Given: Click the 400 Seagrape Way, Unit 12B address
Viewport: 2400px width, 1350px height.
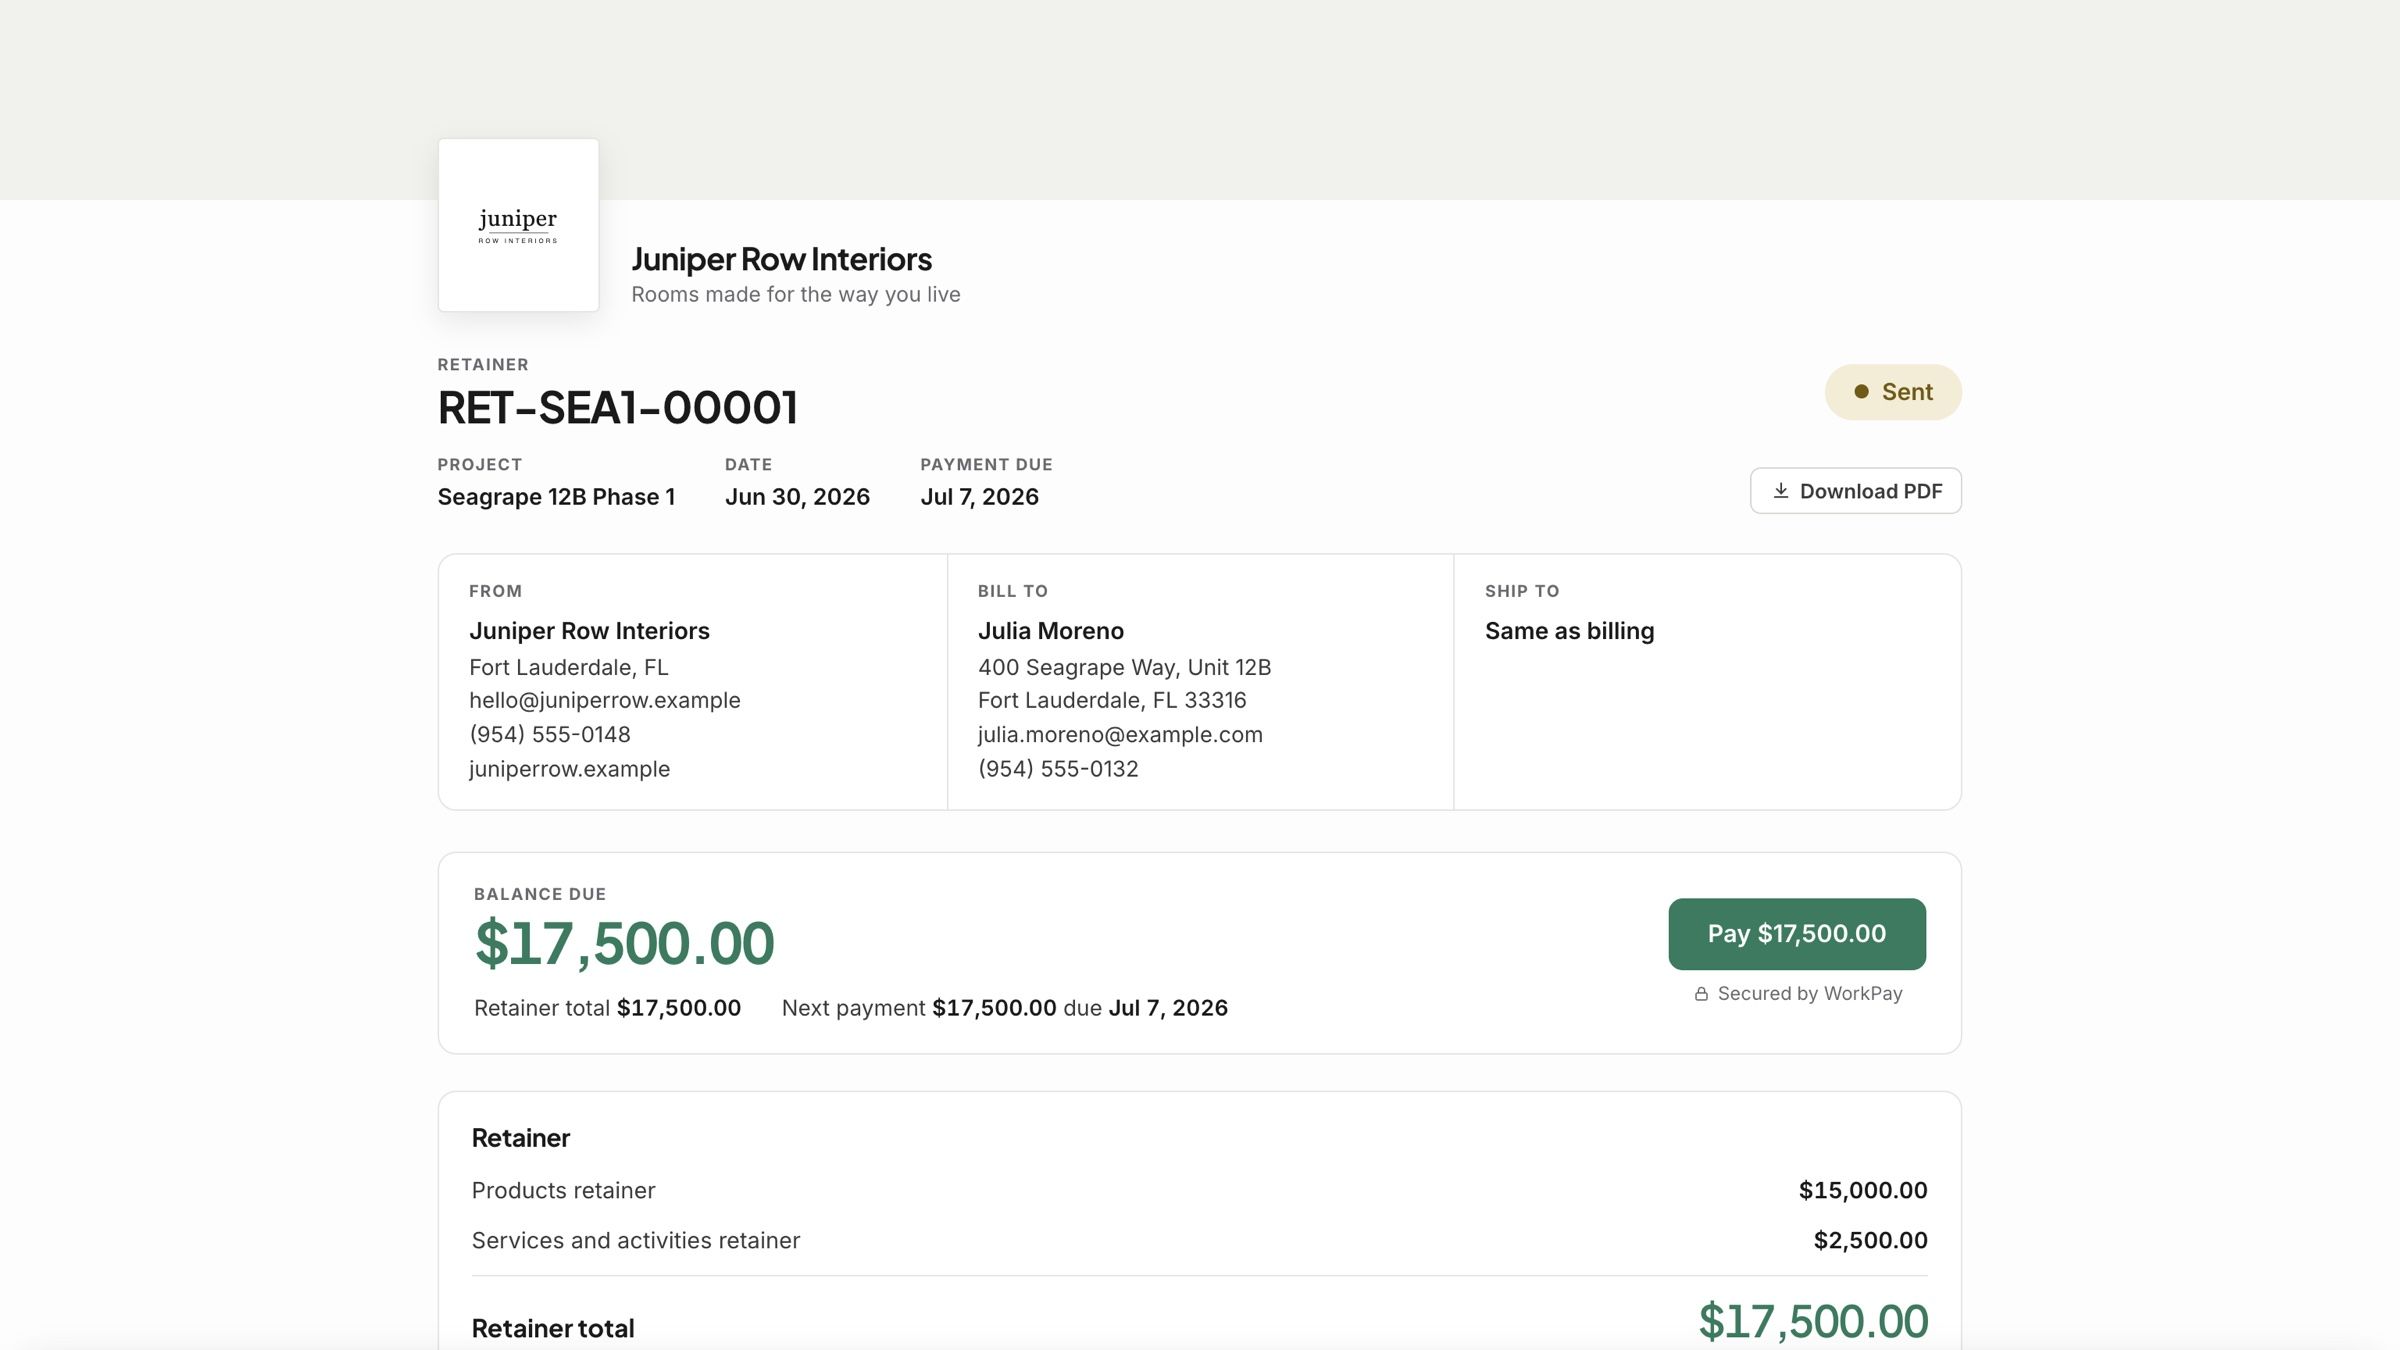Looking at the screenshot, I should [x=1124, y=667].
